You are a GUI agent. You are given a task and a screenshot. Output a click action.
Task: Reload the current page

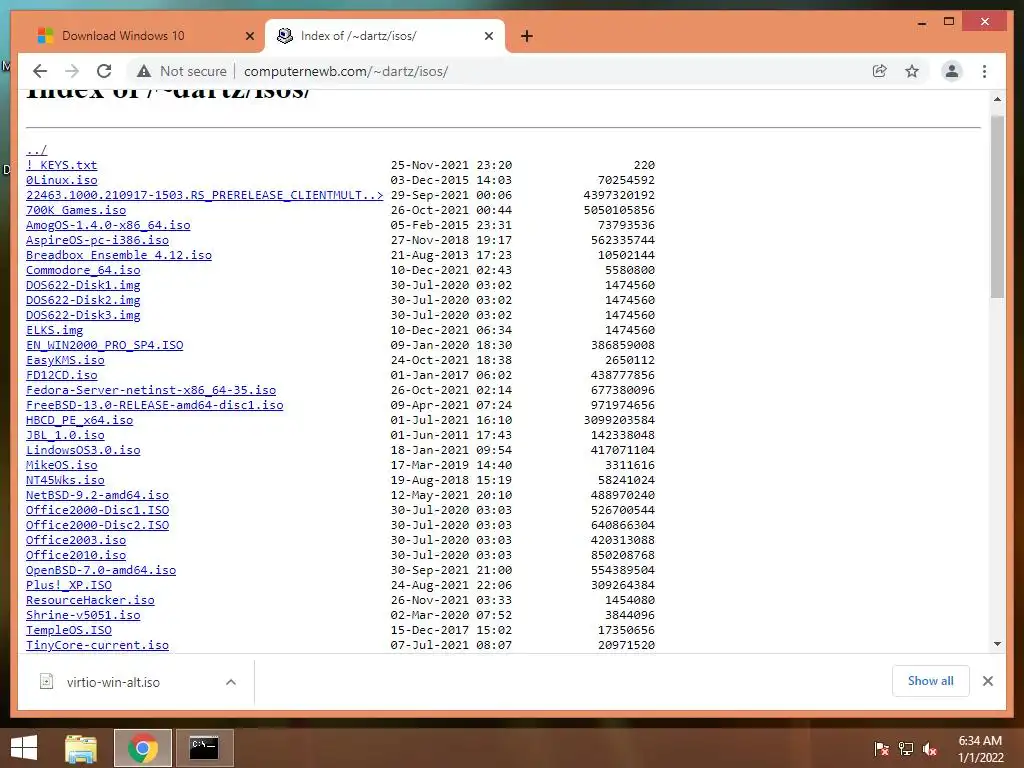[104, 71]
